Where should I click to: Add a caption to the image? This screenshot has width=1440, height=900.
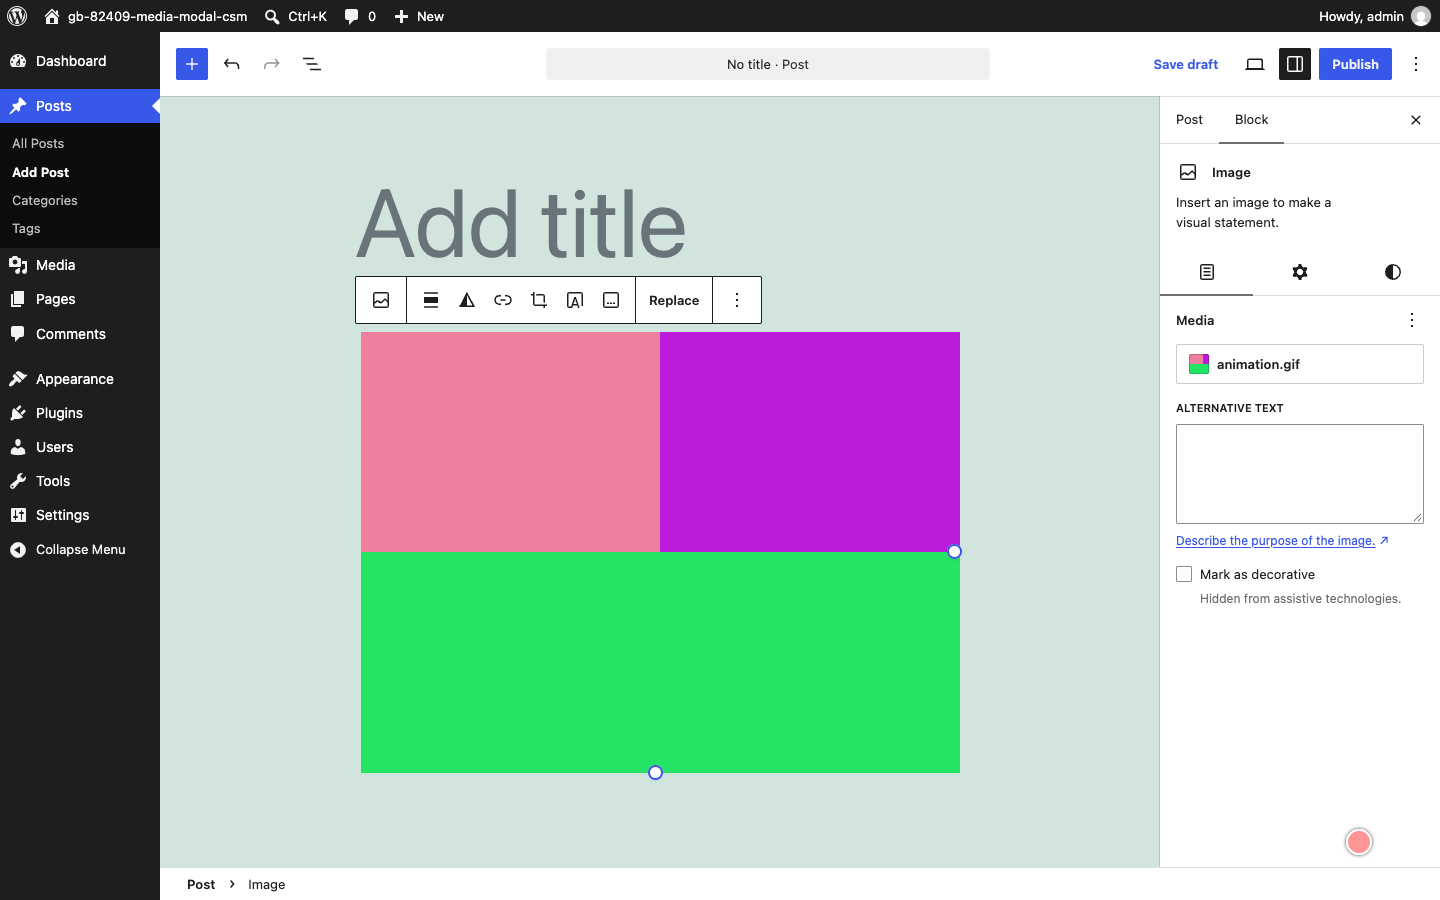click(611, 300)
